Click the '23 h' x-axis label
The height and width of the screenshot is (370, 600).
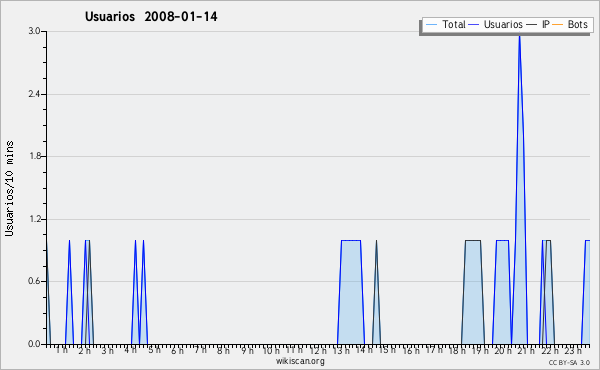coord(573,350)
